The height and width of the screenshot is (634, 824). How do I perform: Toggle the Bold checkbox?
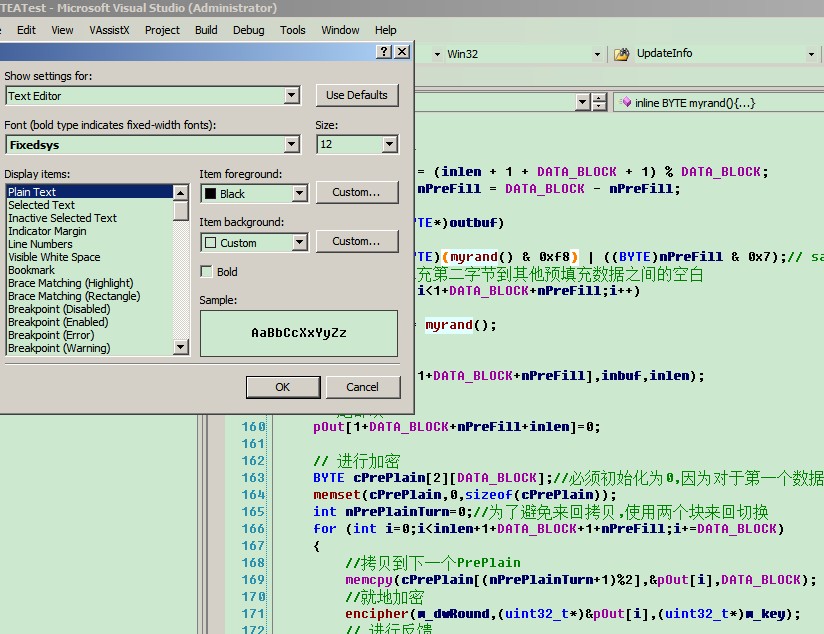point(207,272)
